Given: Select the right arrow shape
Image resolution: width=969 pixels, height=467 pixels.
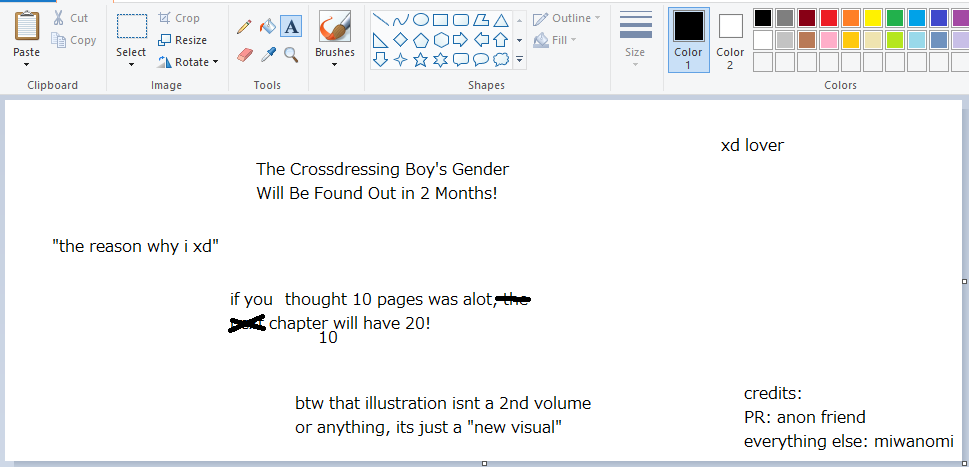Looking at the screenshot, I should click(x=460, y=40).
